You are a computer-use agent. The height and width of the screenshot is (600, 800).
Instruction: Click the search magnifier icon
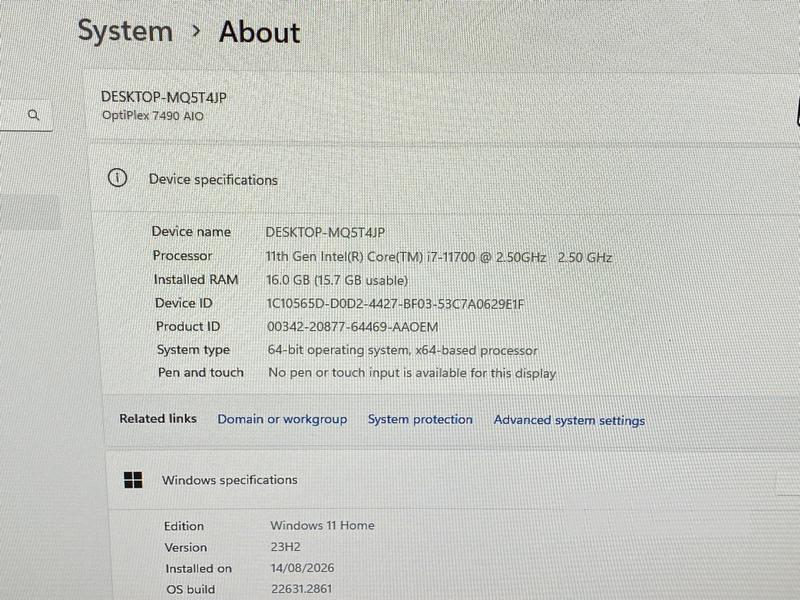pos(34,115)
